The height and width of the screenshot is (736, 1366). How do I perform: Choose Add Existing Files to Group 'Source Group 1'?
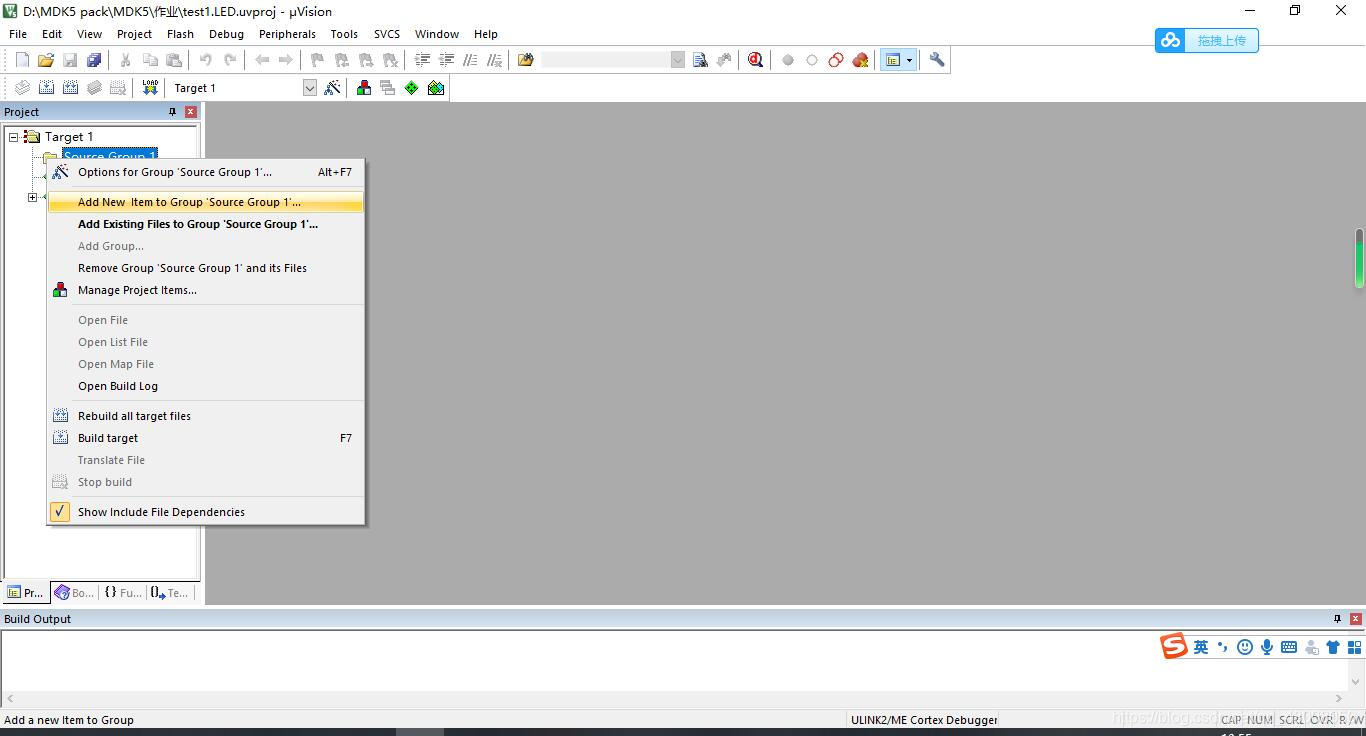click(206, 224)
